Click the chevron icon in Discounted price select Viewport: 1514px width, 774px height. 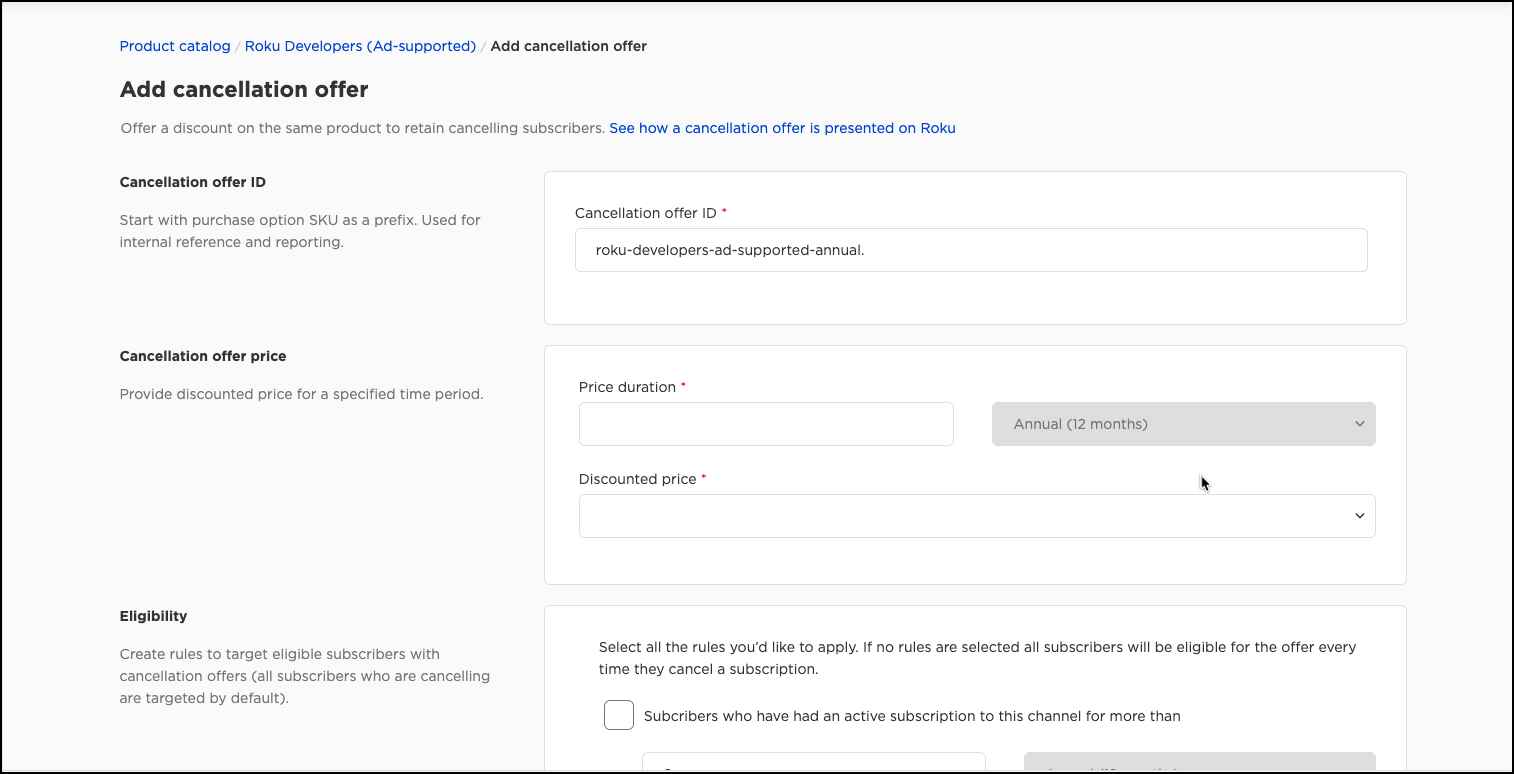pyautogui.click(x=1359, y=516)
